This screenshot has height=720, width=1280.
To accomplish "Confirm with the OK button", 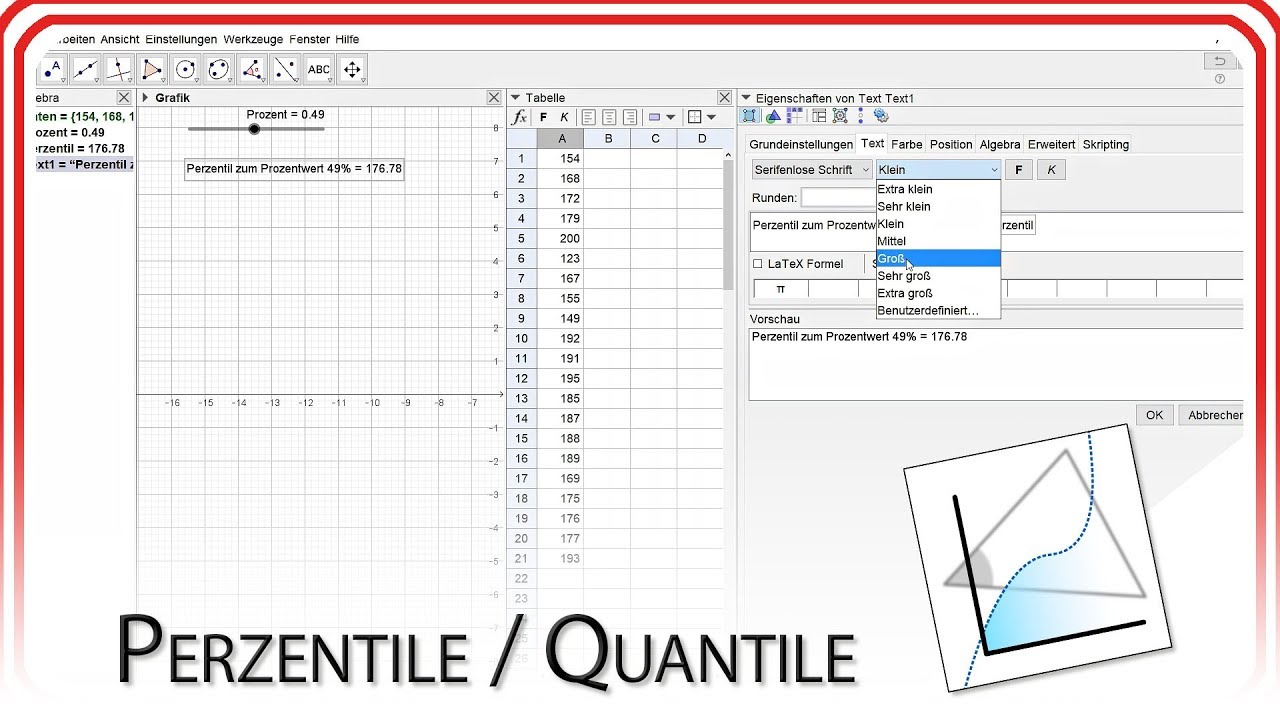I will tap(1154, 415).
